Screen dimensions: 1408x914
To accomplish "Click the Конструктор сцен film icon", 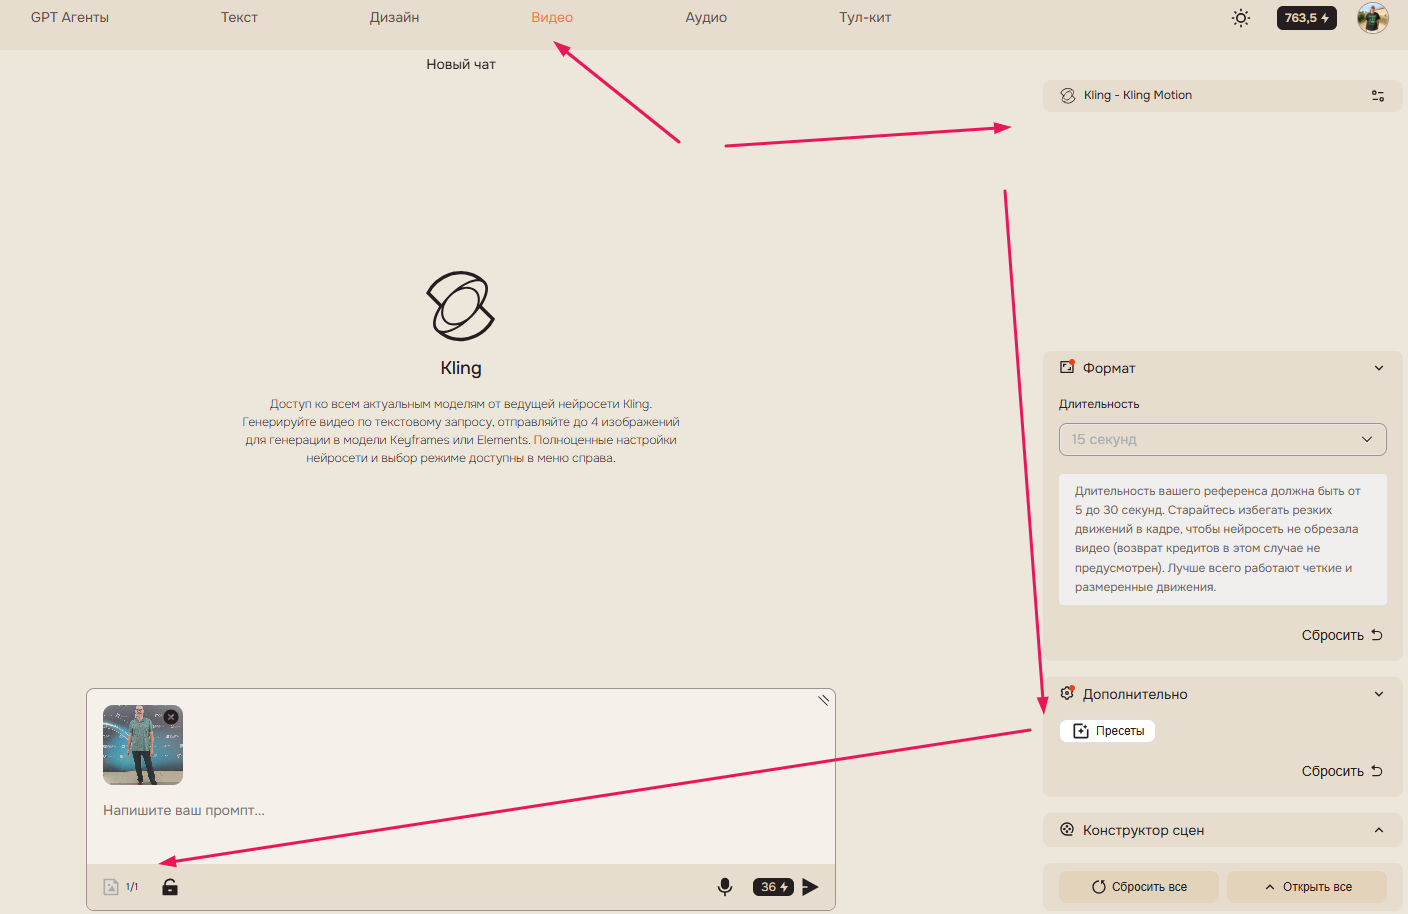I will 1067,829.
